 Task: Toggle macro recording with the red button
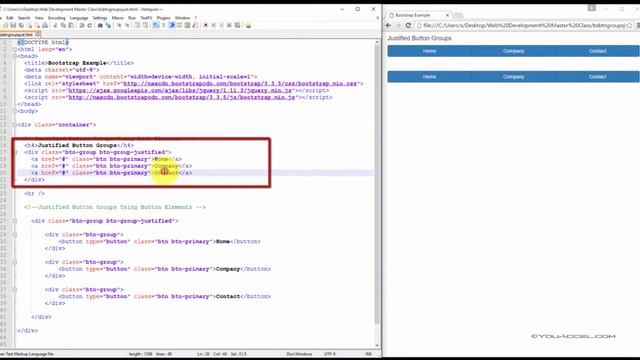click(206, 25)
